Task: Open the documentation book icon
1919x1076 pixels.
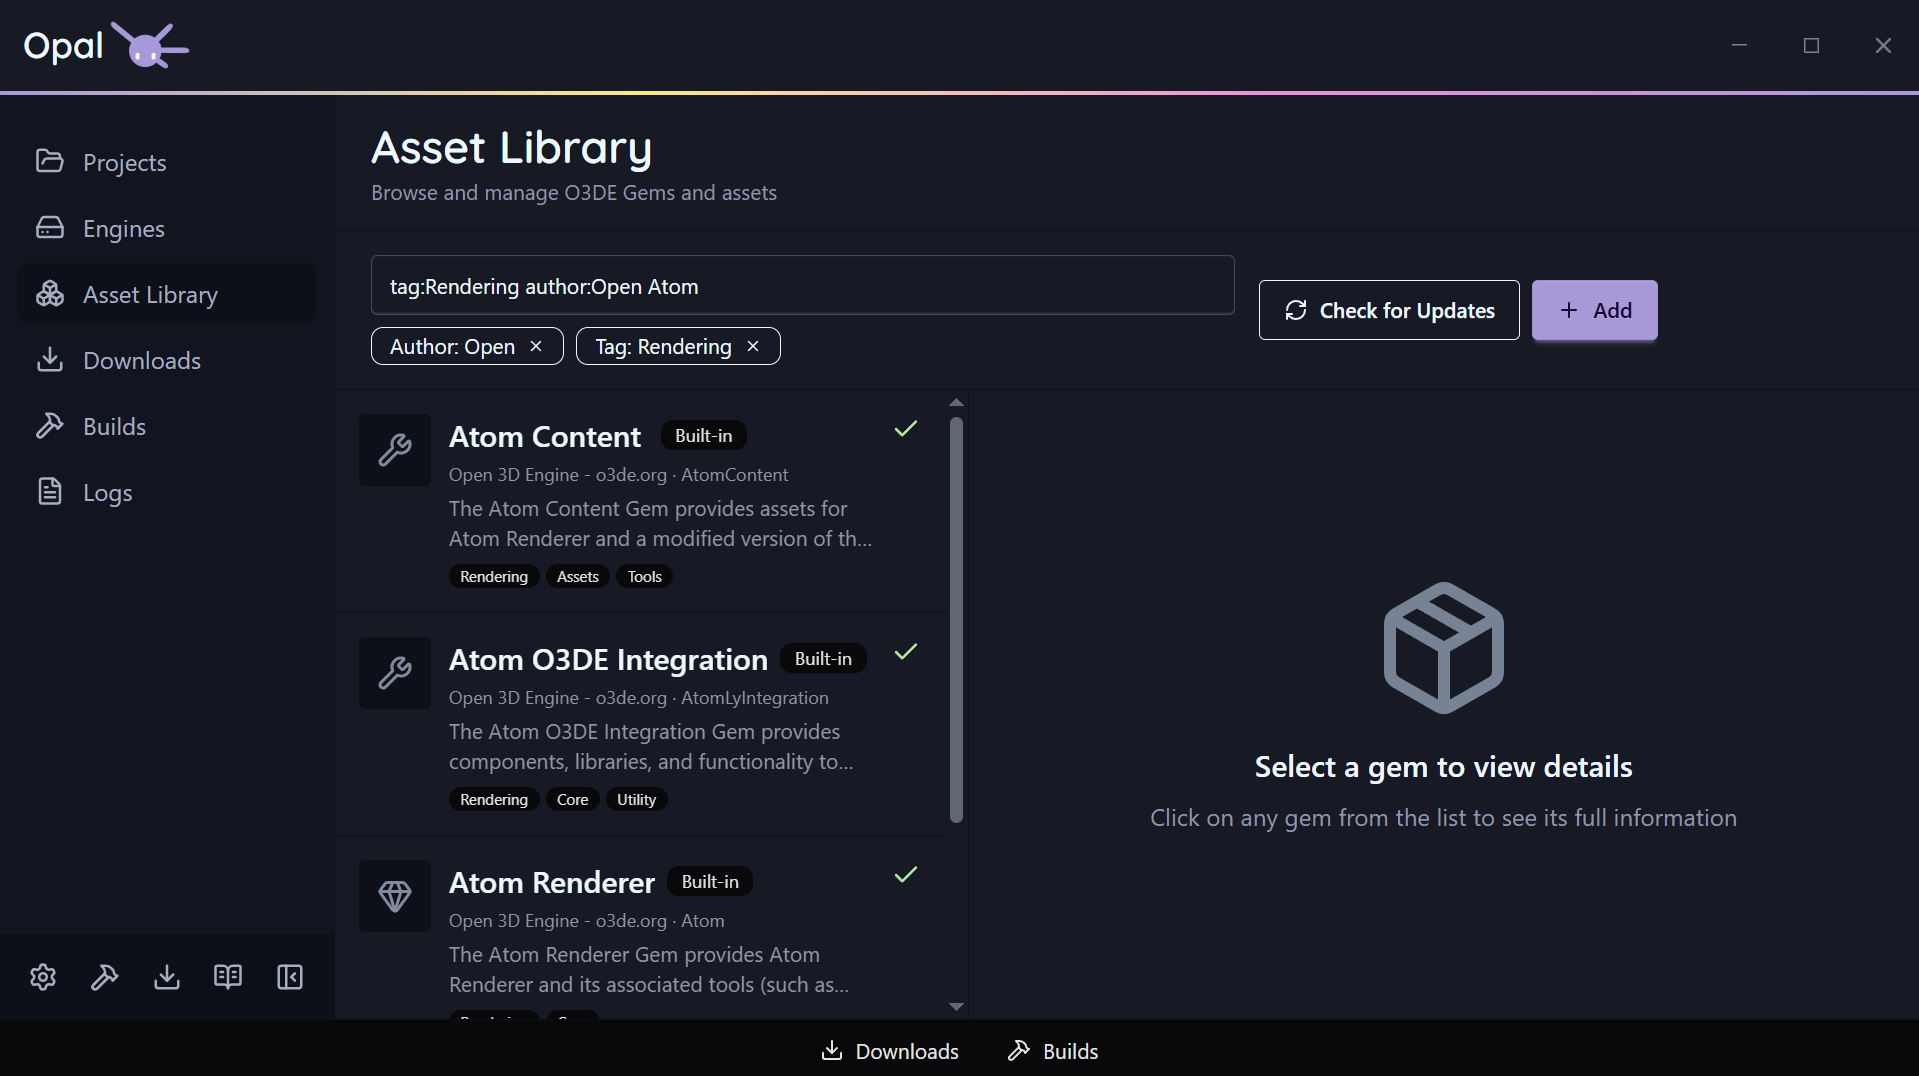Action: tap(228, 977)
